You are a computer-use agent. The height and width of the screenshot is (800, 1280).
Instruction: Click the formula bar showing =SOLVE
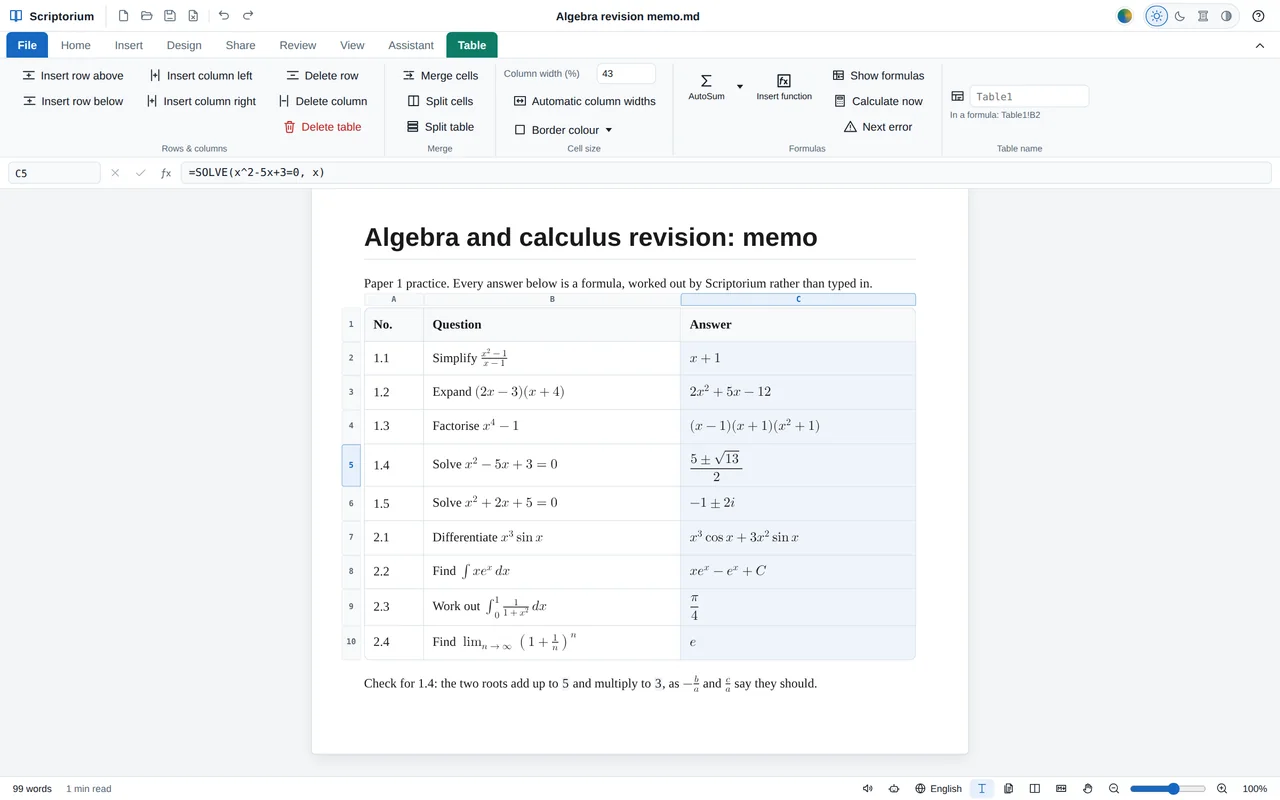point(726,173)
